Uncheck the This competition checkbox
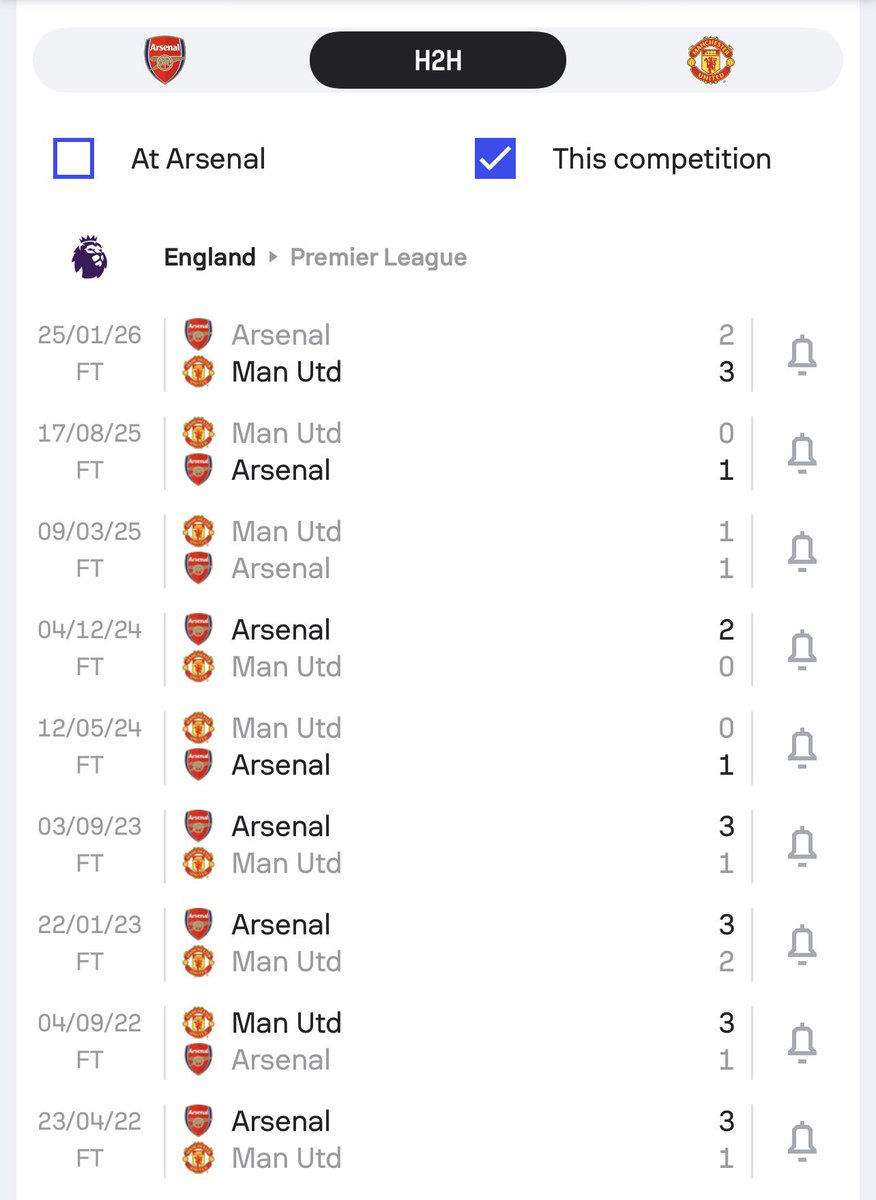 click(495, 159)
